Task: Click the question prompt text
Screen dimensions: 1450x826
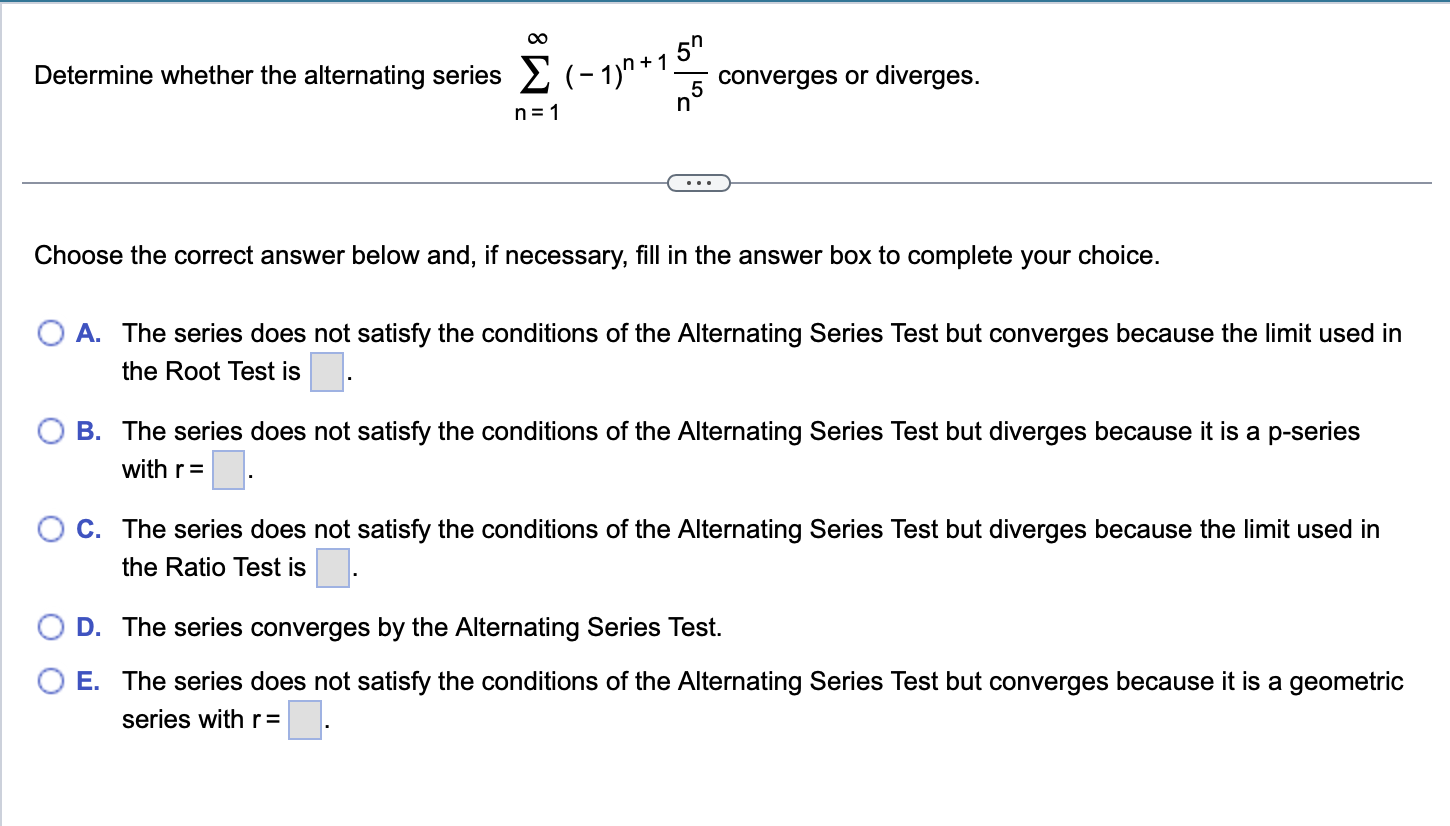Action: click(x=265, y=75)
